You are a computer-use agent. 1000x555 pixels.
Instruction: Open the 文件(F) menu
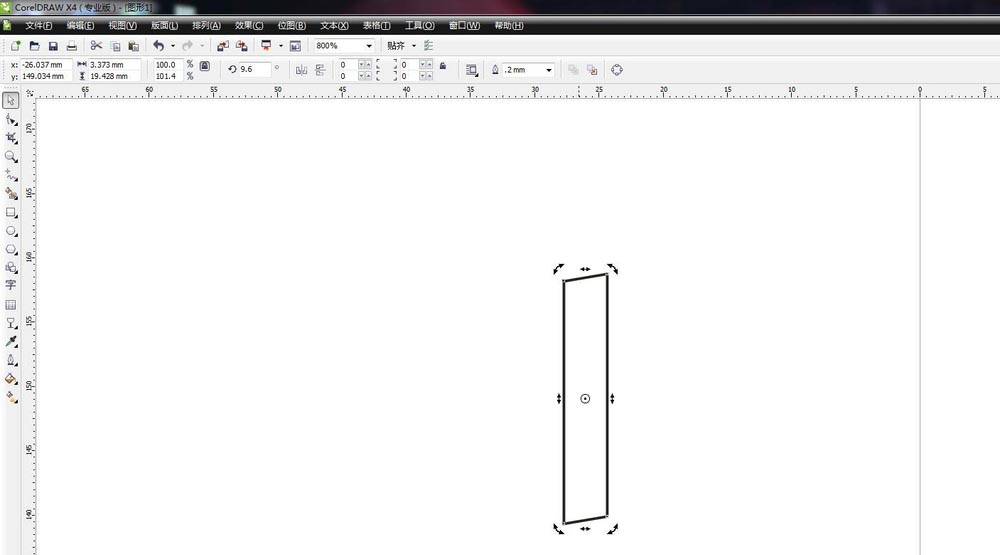(x=38, y=25)
